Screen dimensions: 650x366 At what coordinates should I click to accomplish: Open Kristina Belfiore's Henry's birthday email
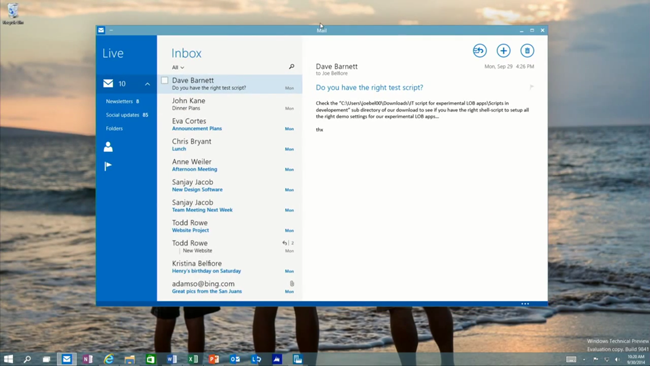[230, 267]
